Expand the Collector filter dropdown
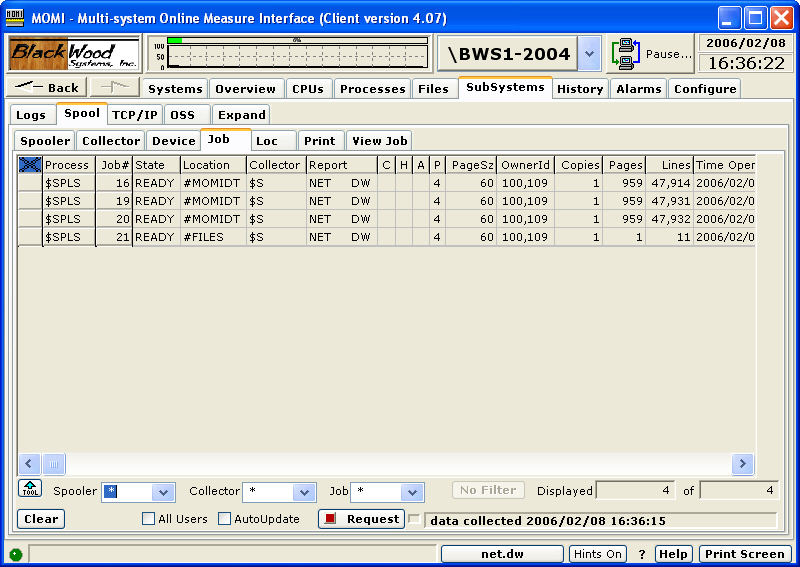The image size is (800, 567). 304,492
